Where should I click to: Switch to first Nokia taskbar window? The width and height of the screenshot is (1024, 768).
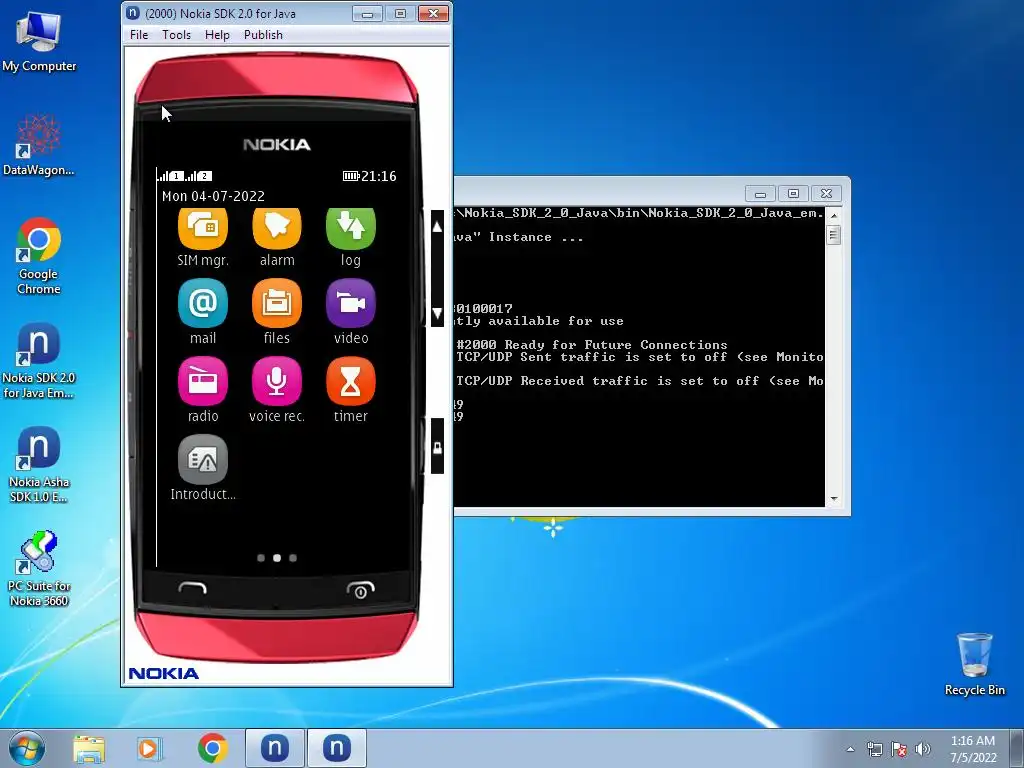pos(275,748)
